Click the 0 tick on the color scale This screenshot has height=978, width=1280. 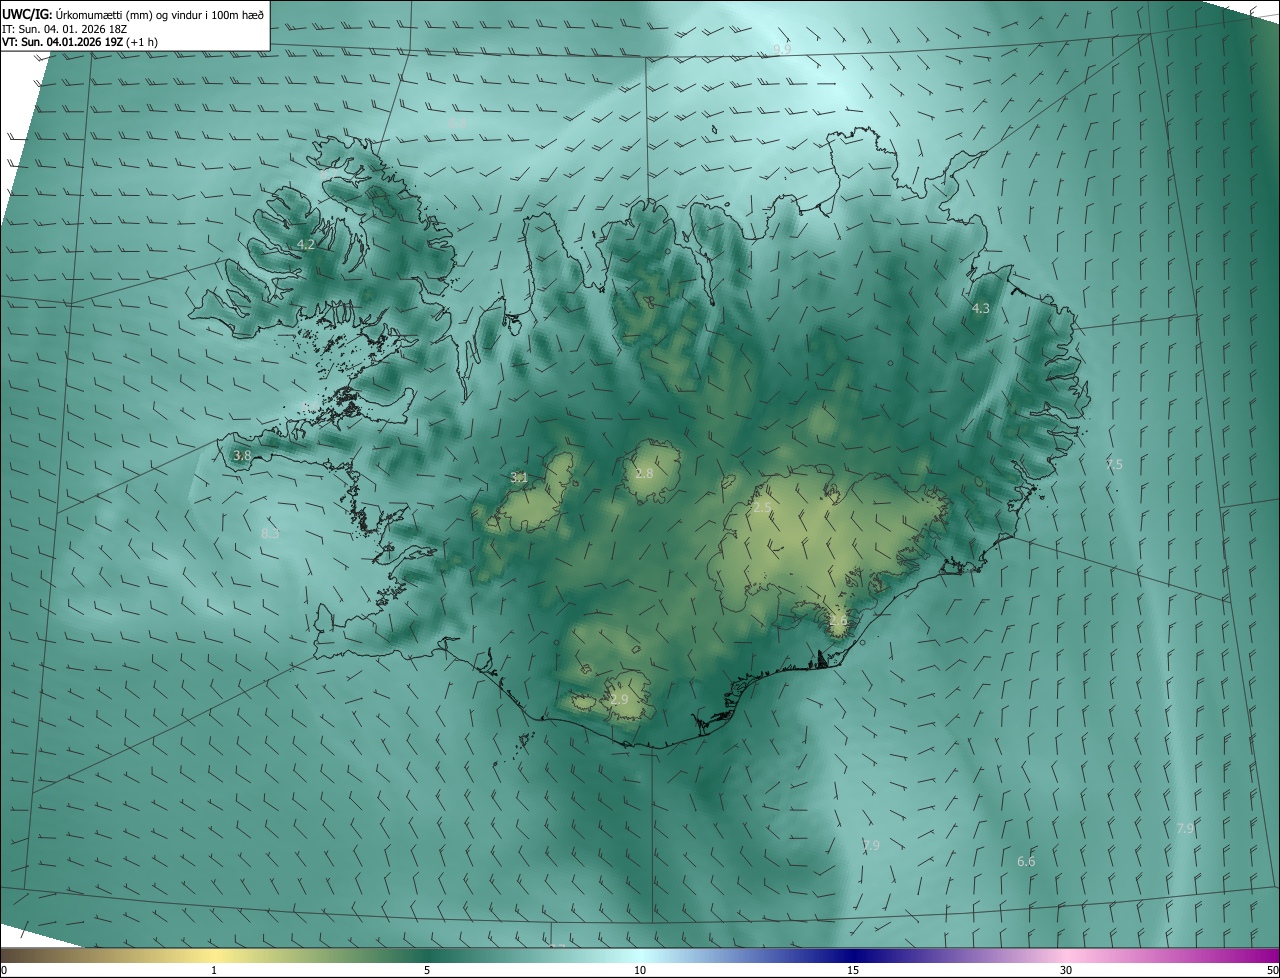4,970
